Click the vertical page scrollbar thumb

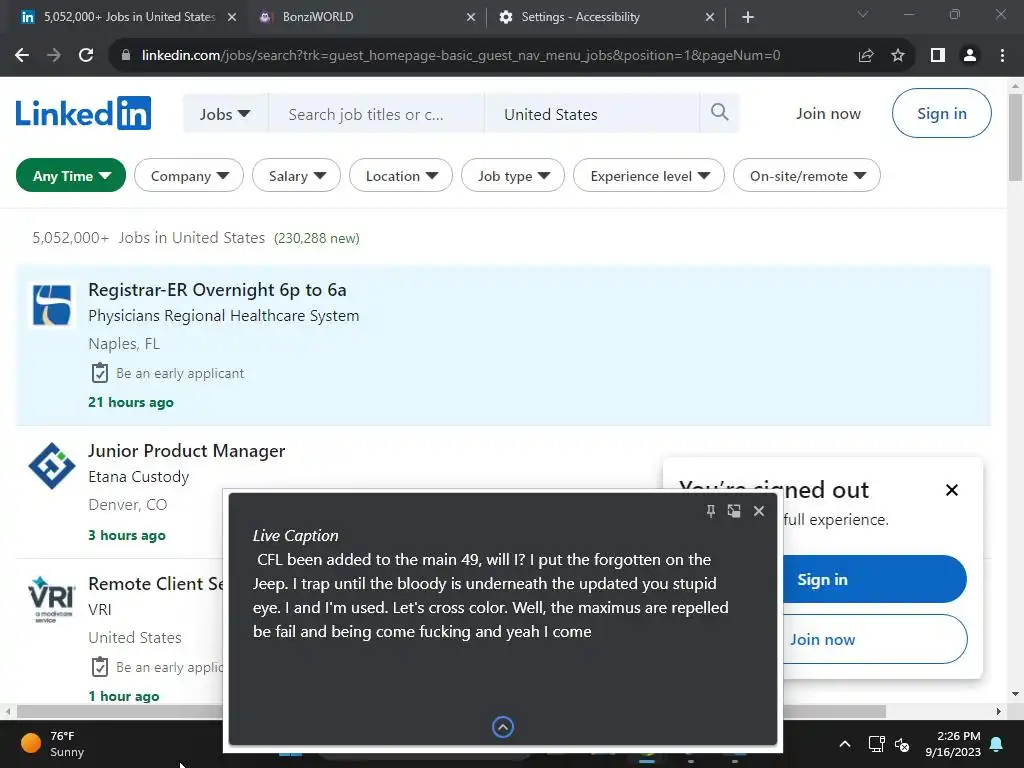tap(1015, 137)
